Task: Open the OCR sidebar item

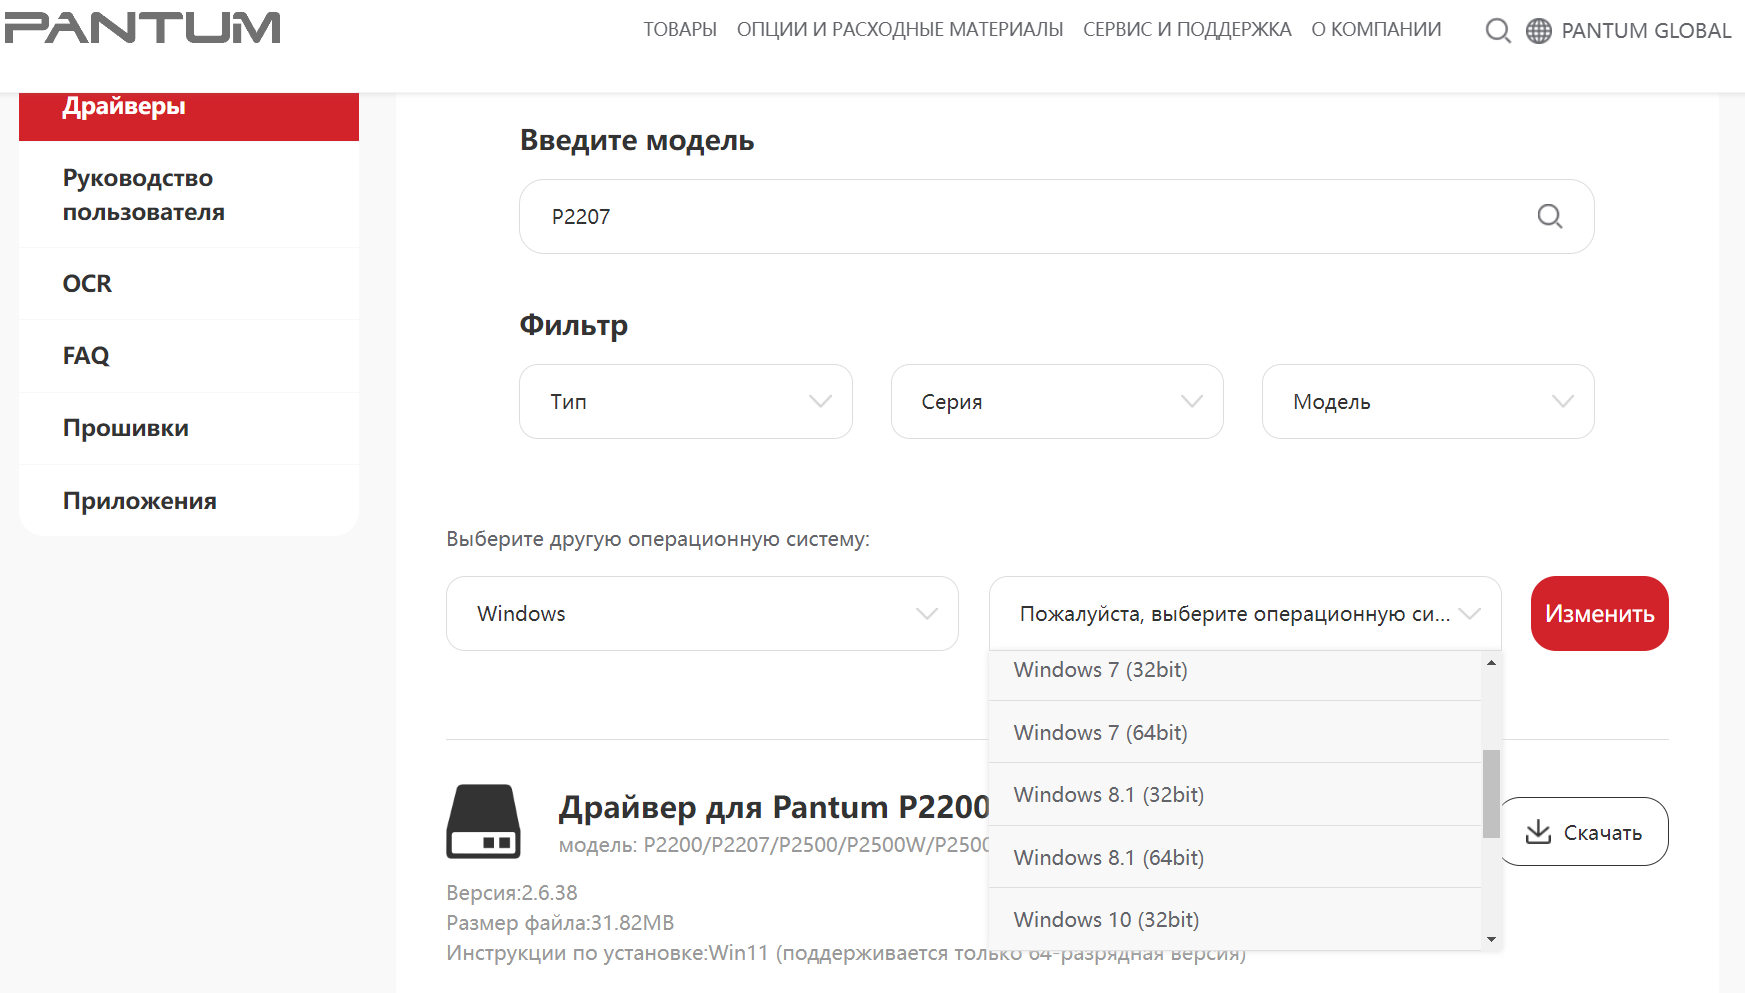Action: (189, 284)
